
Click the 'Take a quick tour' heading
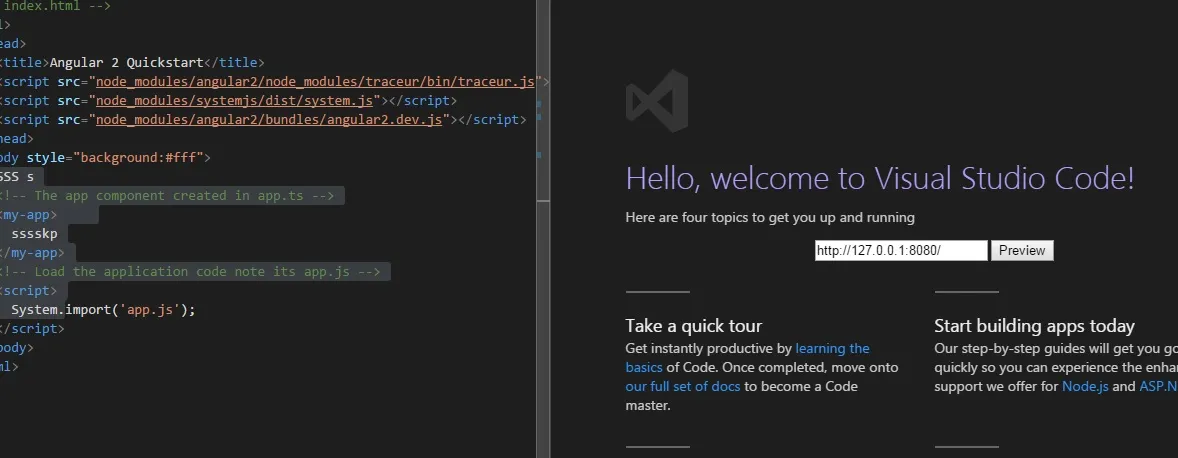click(x=693, y=326)
